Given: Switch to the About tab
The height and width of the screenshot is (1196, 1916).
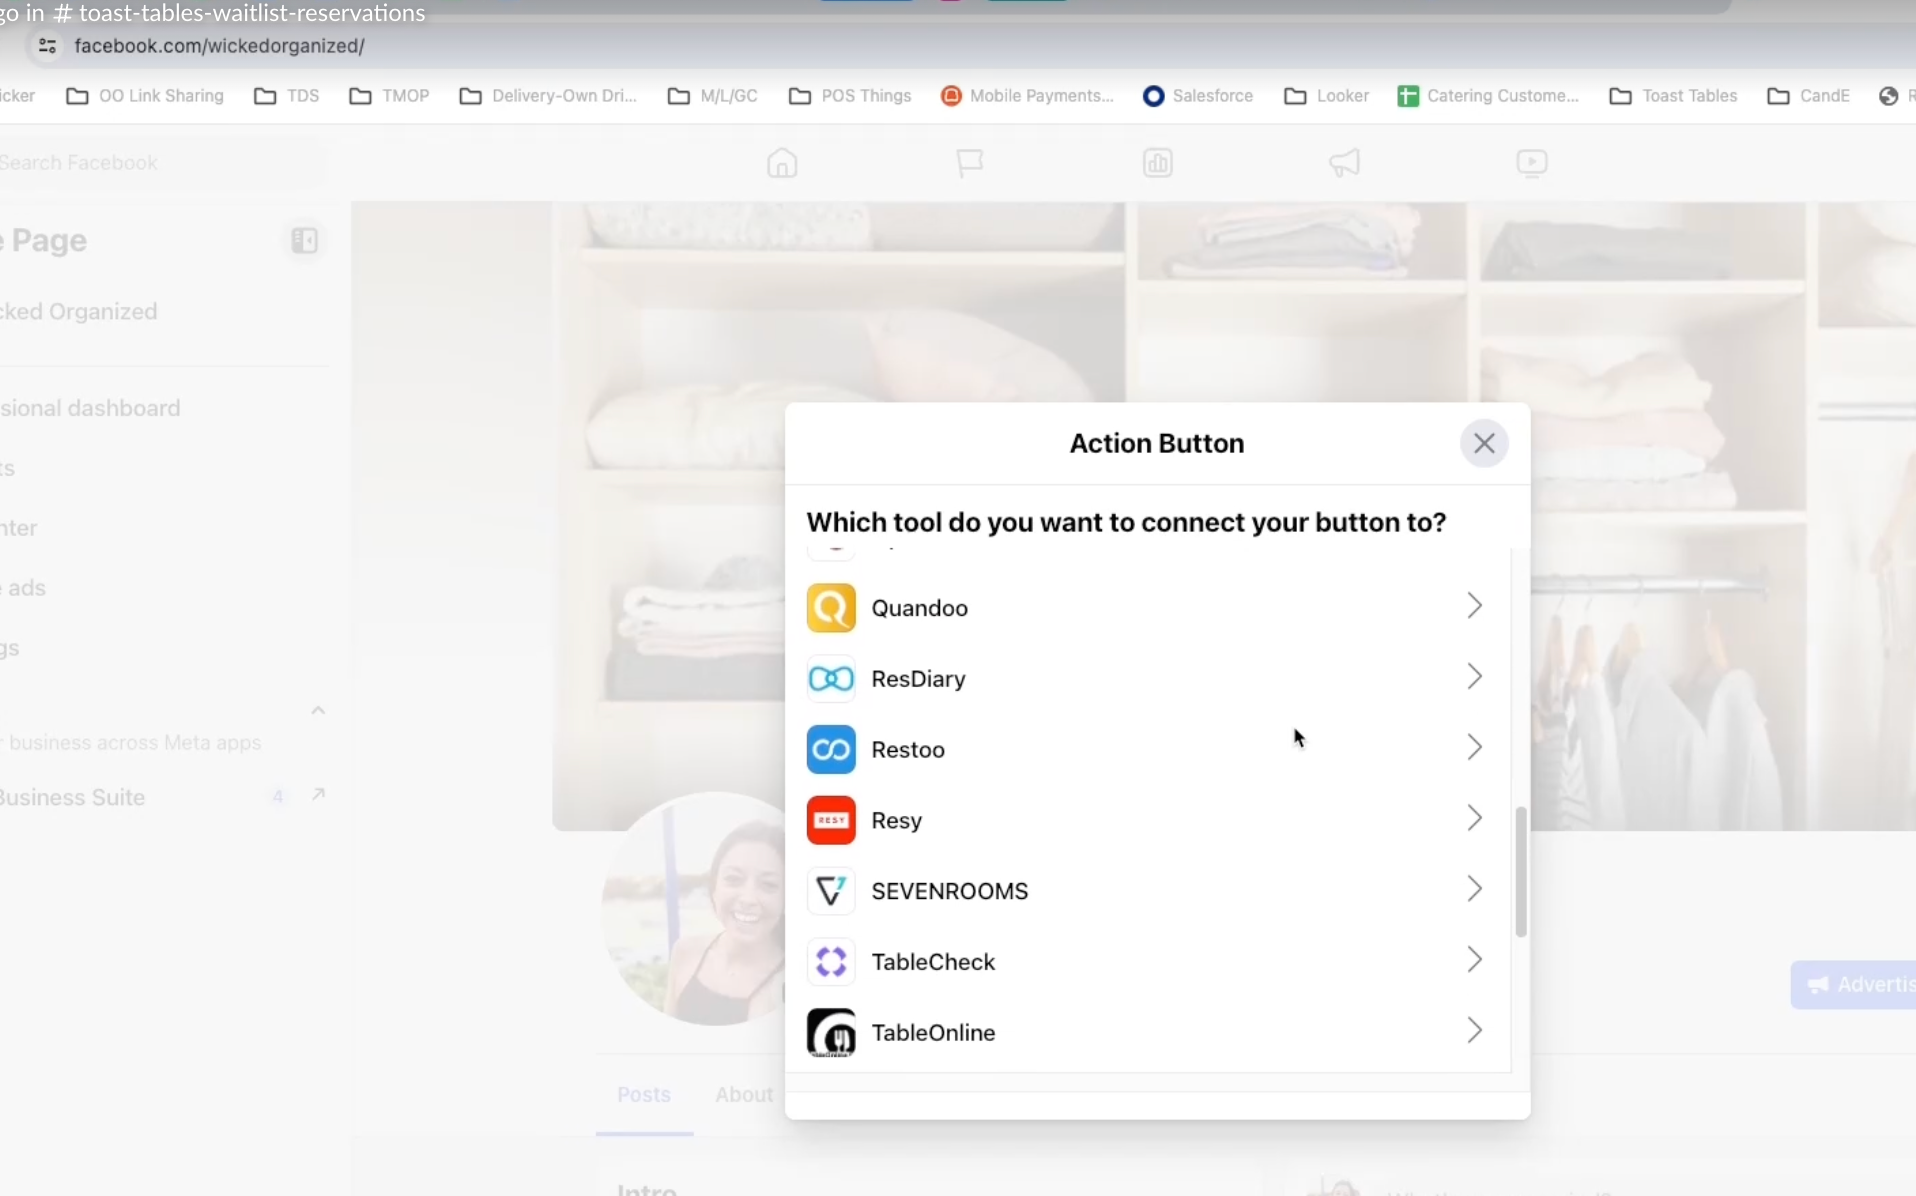Looking at the screenshot, I should [744, 1095].
